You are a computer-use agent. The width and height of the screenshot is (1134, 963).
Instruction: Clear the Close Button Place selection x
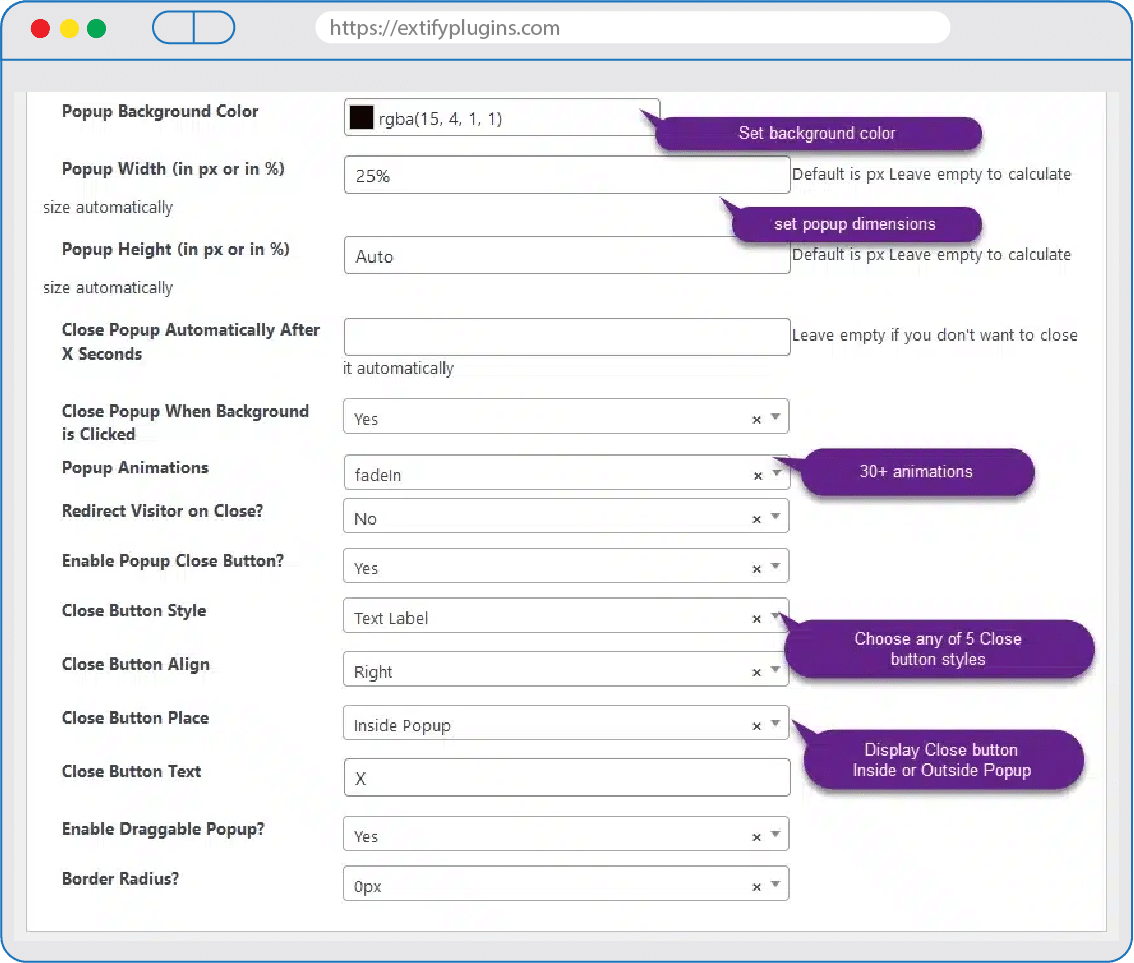(757, 726)
